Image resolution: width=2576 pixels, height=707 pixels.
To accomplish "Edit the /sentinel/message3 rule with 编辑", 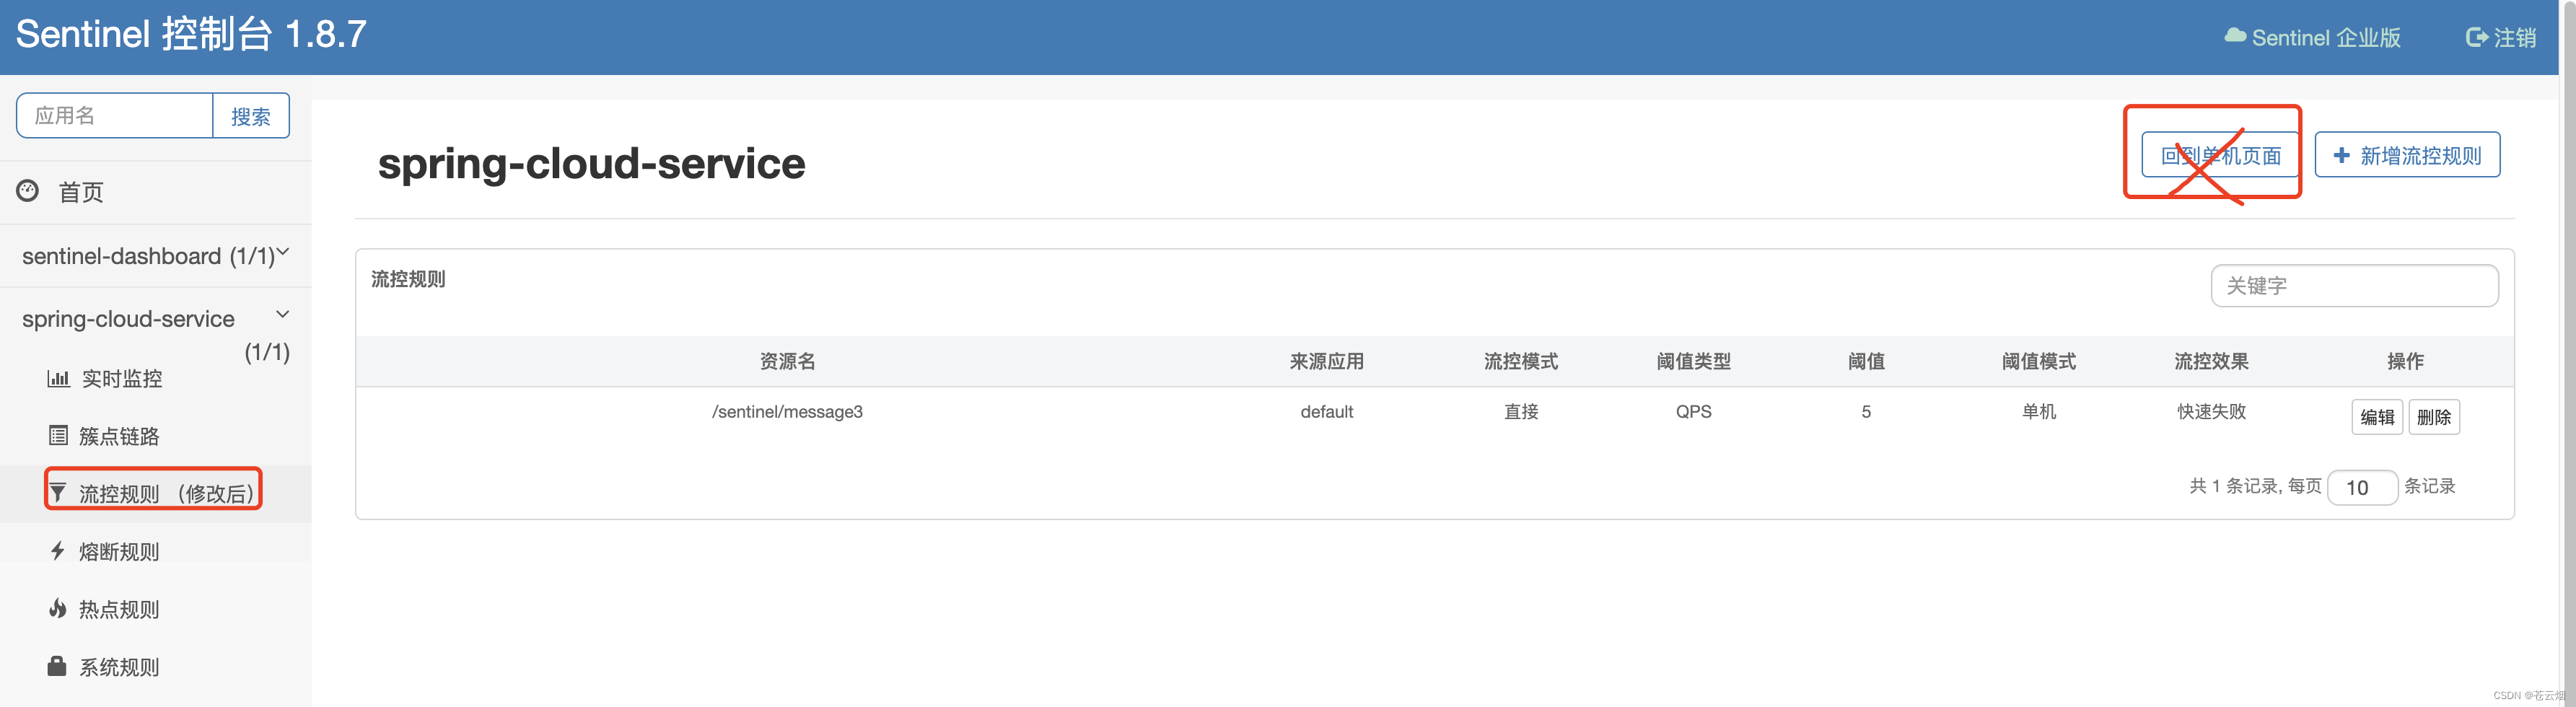I will pyautogui.click(x=2377, y=417).
